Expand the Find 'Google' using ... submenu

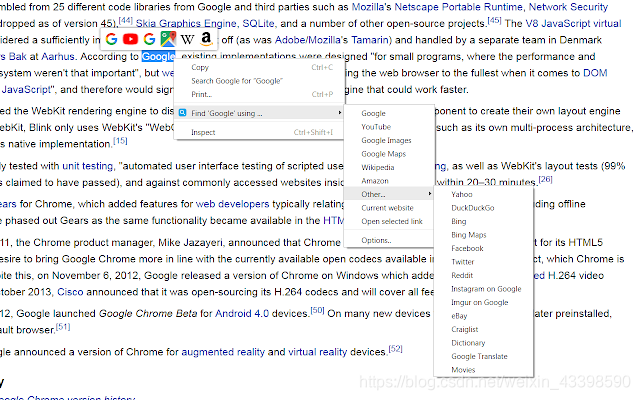[x=259, y=113]
